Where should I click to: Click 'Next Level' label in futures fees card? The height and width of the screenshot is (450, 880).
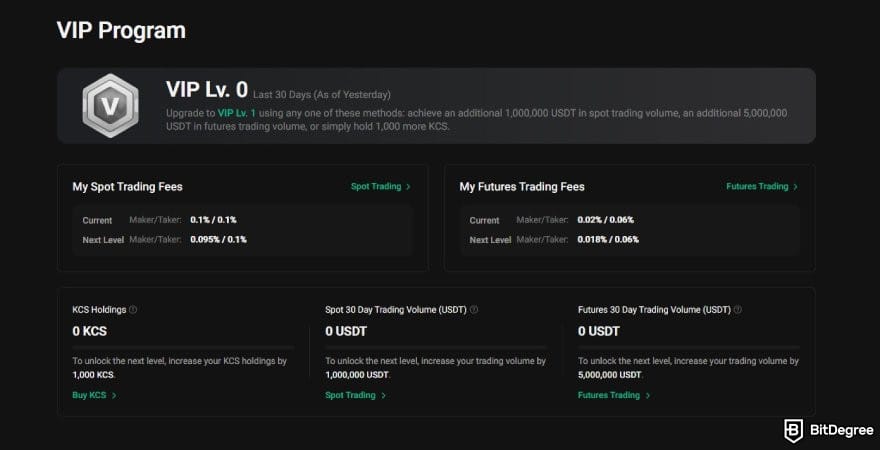pyautogui.click(x=491, y=240)
